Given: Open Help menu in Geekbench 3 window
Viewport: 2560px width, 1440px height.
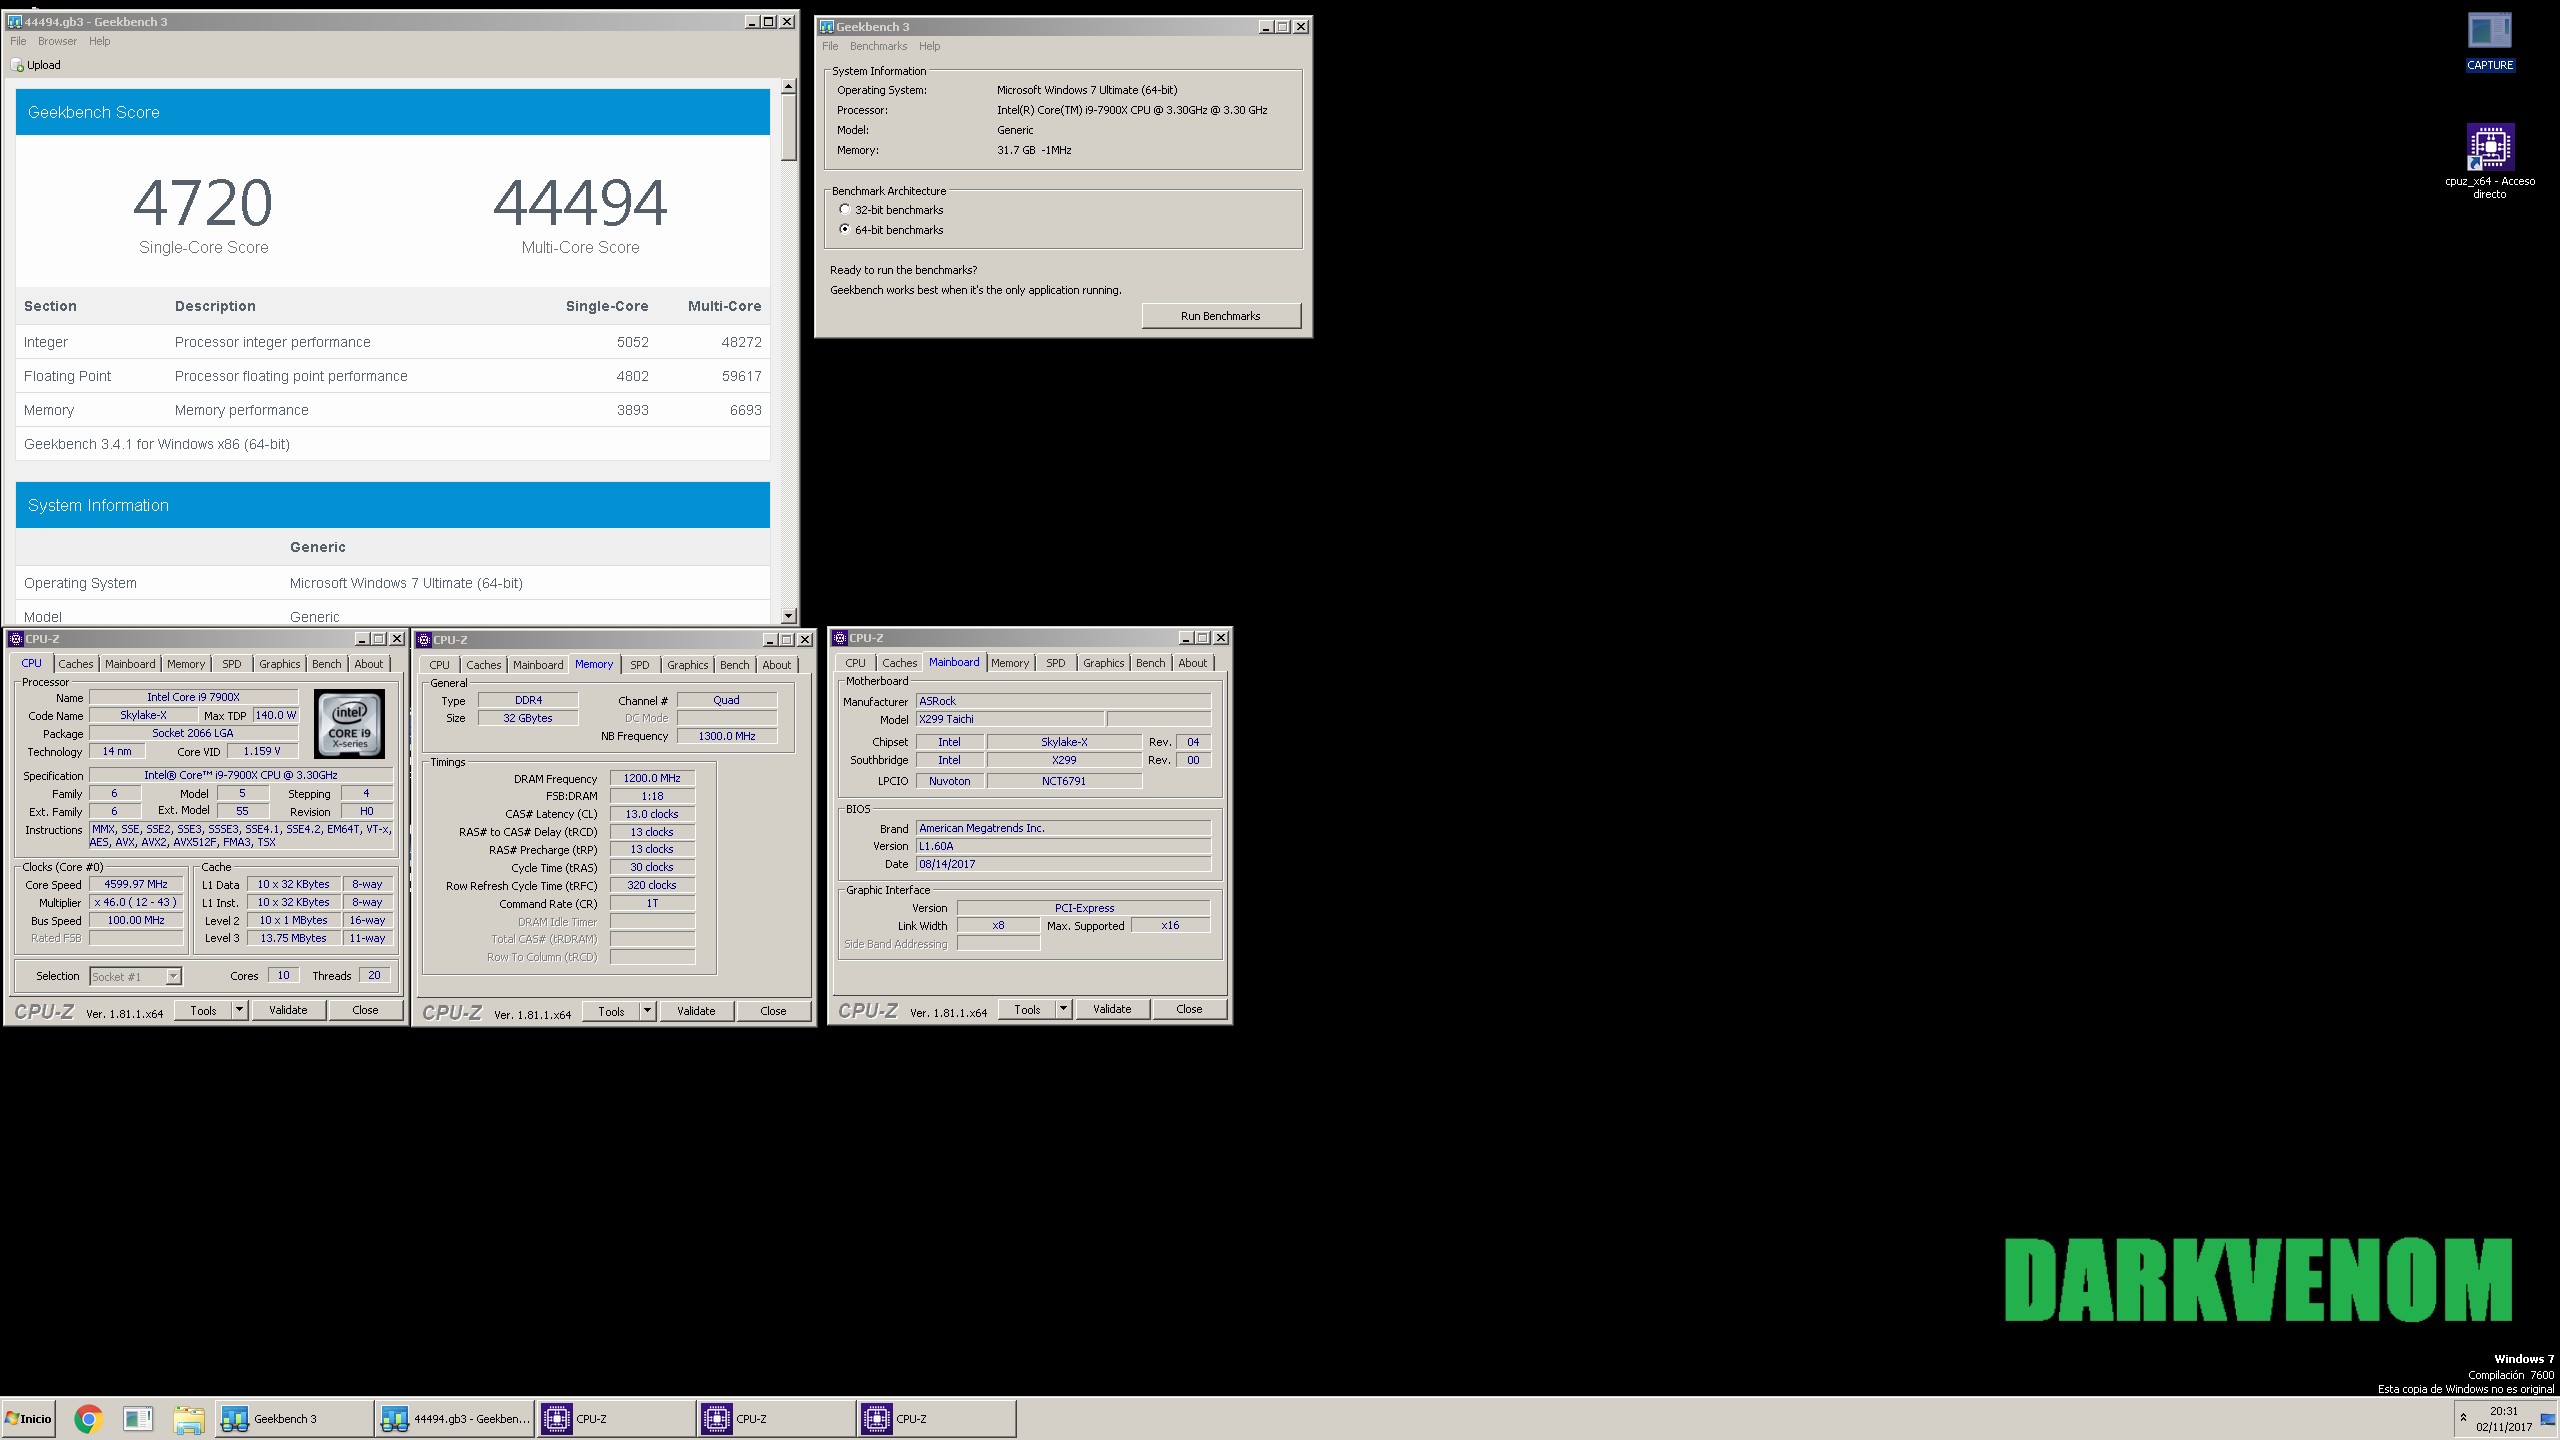Looking at the screenshot, I should tap(929, 46).
